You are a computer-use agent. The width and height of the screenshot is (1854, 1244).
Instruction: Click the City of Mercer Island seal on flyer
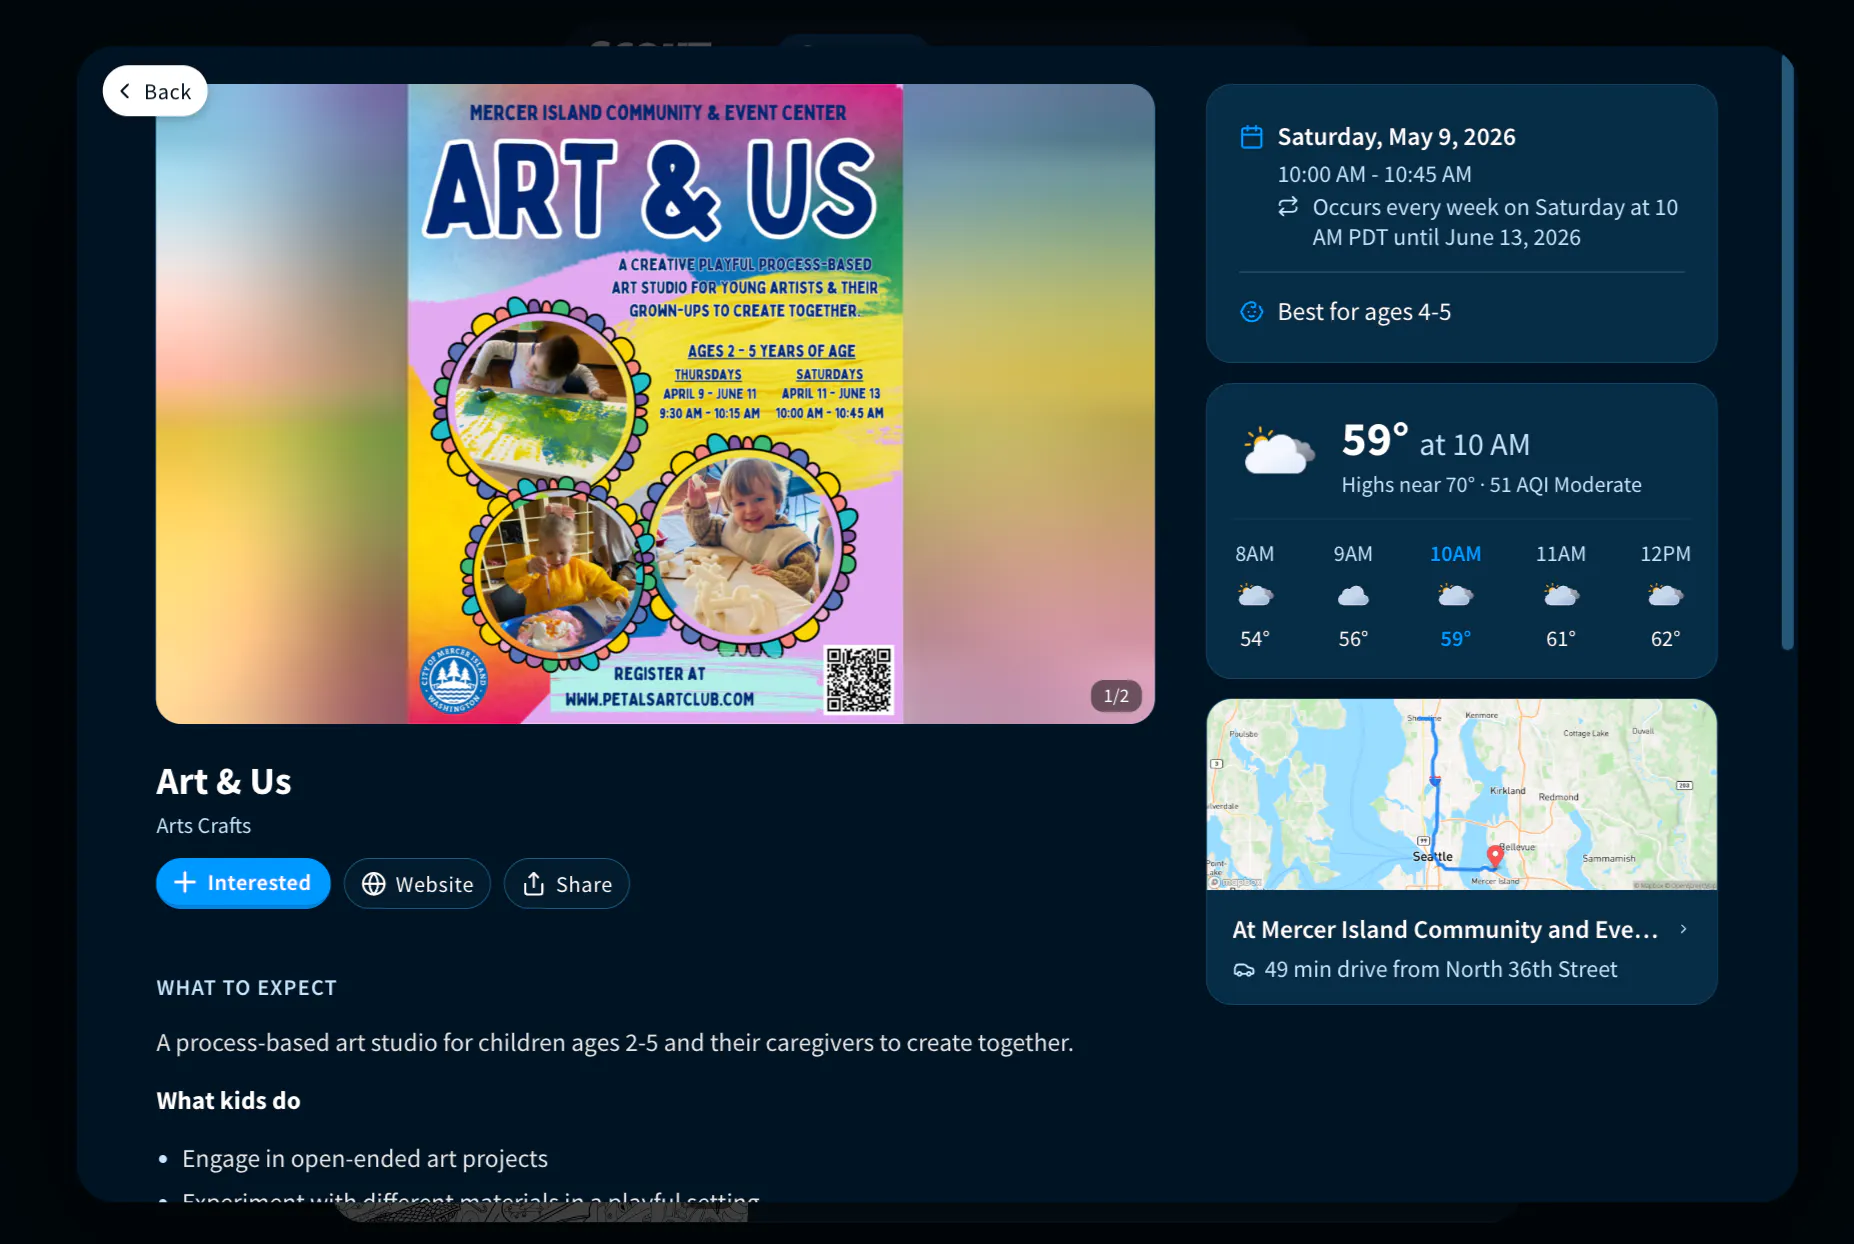(x=454, y=681)
